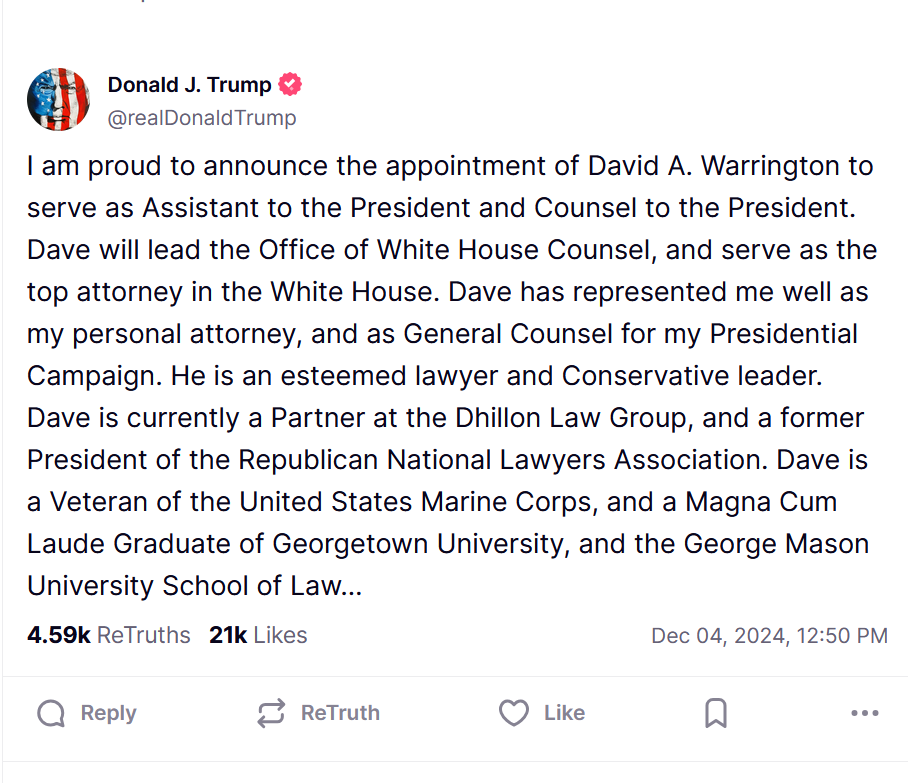This screenshot has height=783, width=908.
Task: Expand truncated post at the trailing ellipsis
Action: [x=351, y=587]
